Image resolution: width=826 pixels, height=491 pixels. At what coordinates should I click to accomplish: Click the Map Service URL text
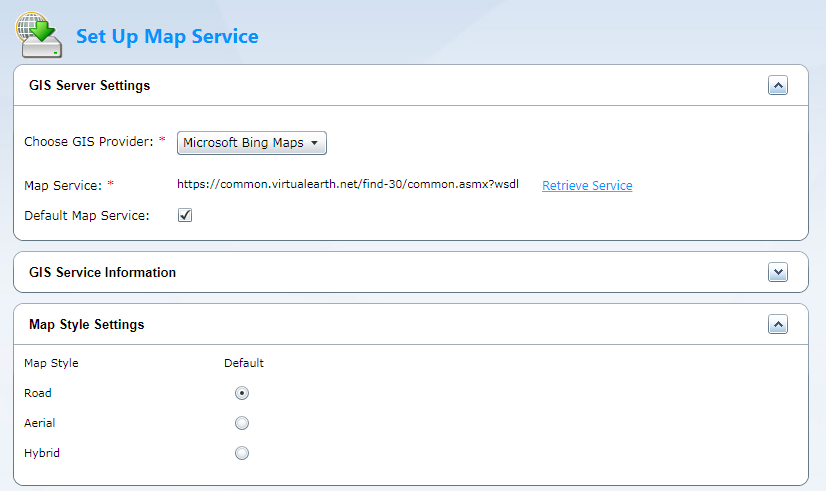tap(347, 184)
